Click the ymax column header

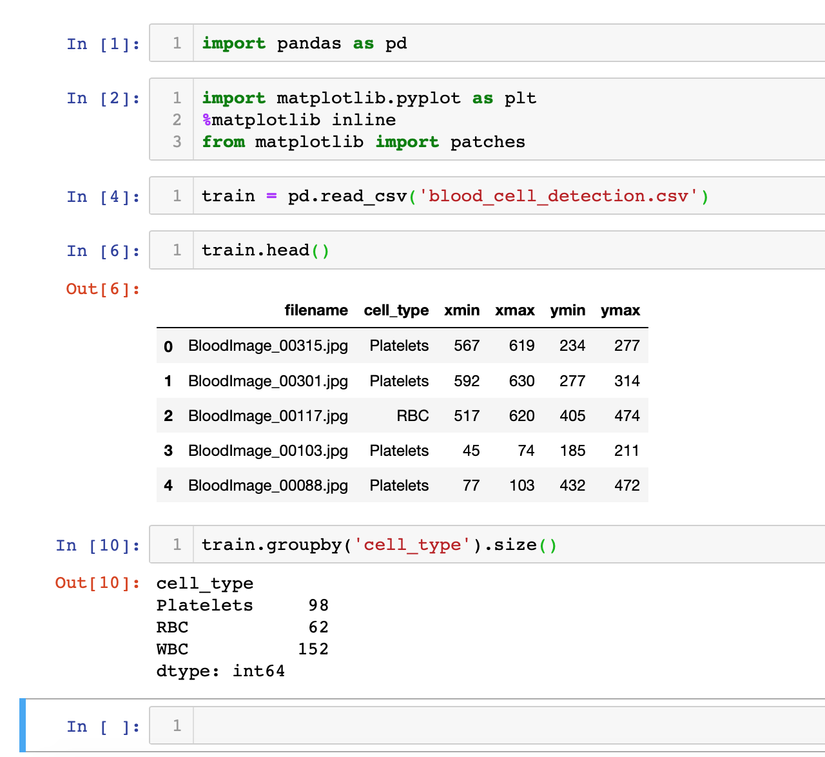tap(620, 311)
